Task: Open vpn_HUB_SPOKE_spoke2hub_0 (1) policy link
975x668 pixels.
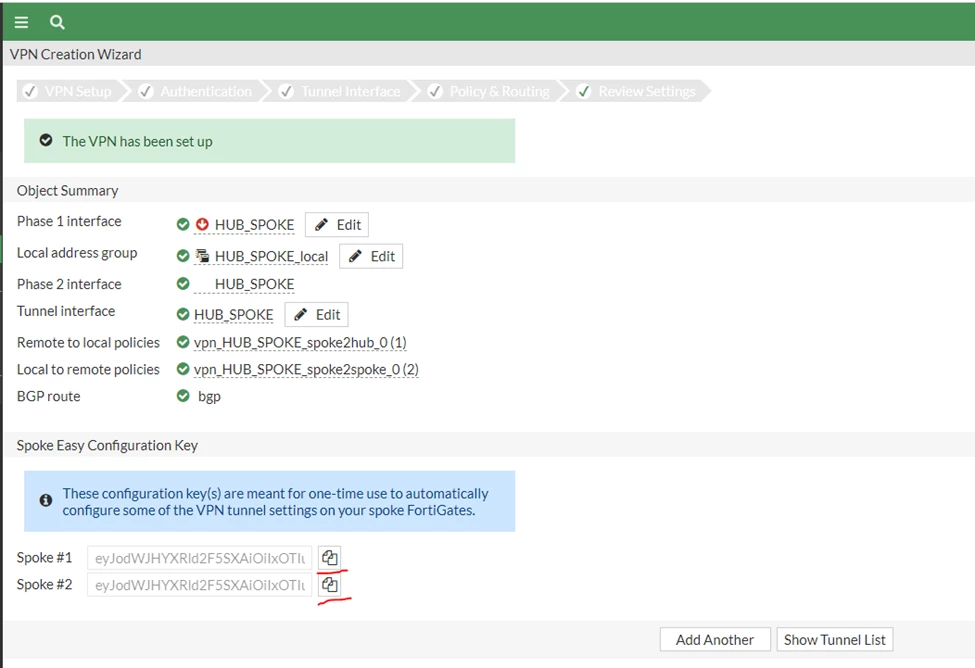Action: pos(300,342)
